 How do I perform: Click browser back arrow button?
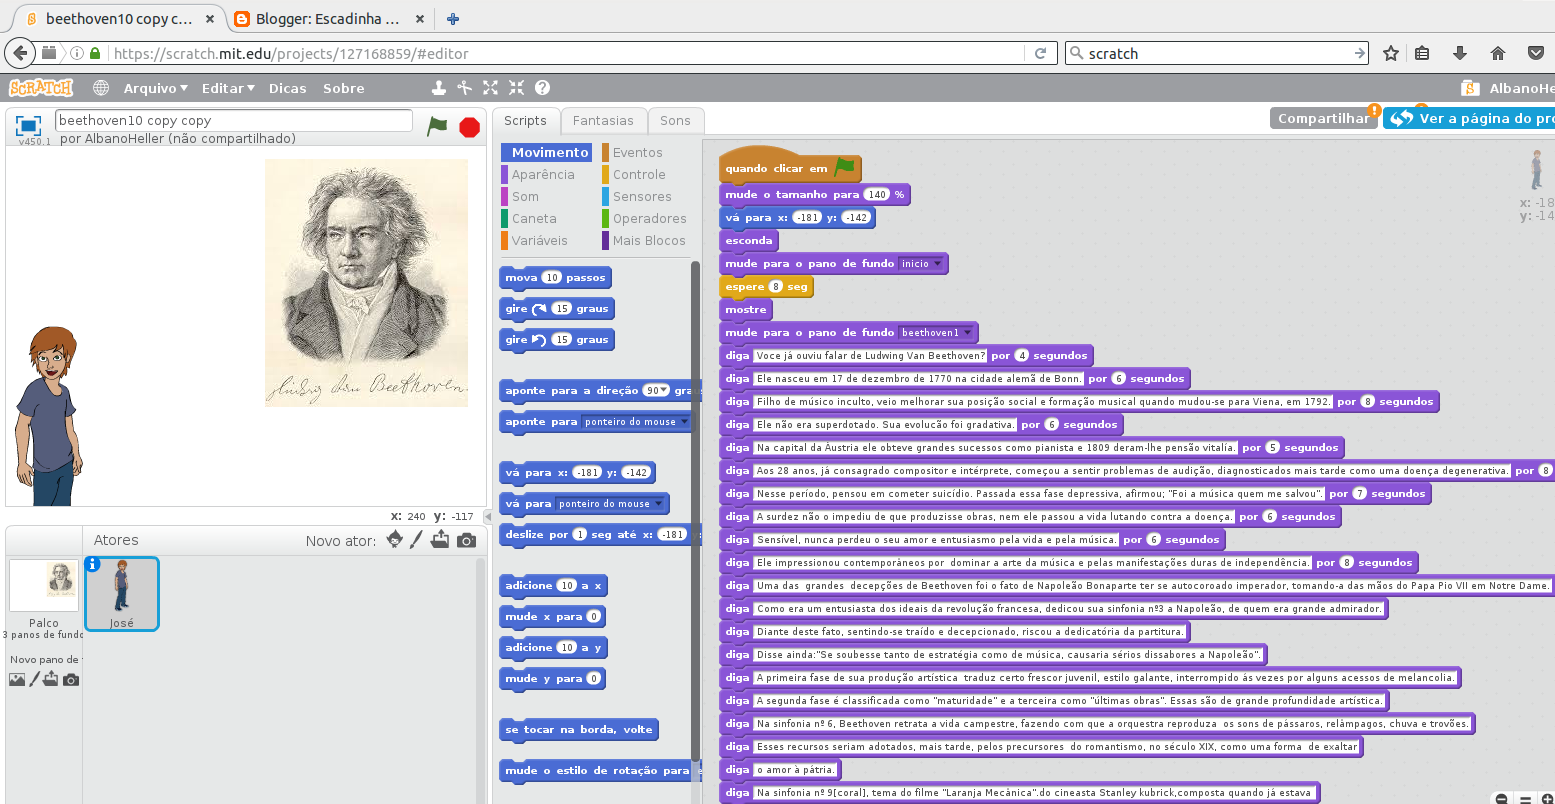point(20,53)
